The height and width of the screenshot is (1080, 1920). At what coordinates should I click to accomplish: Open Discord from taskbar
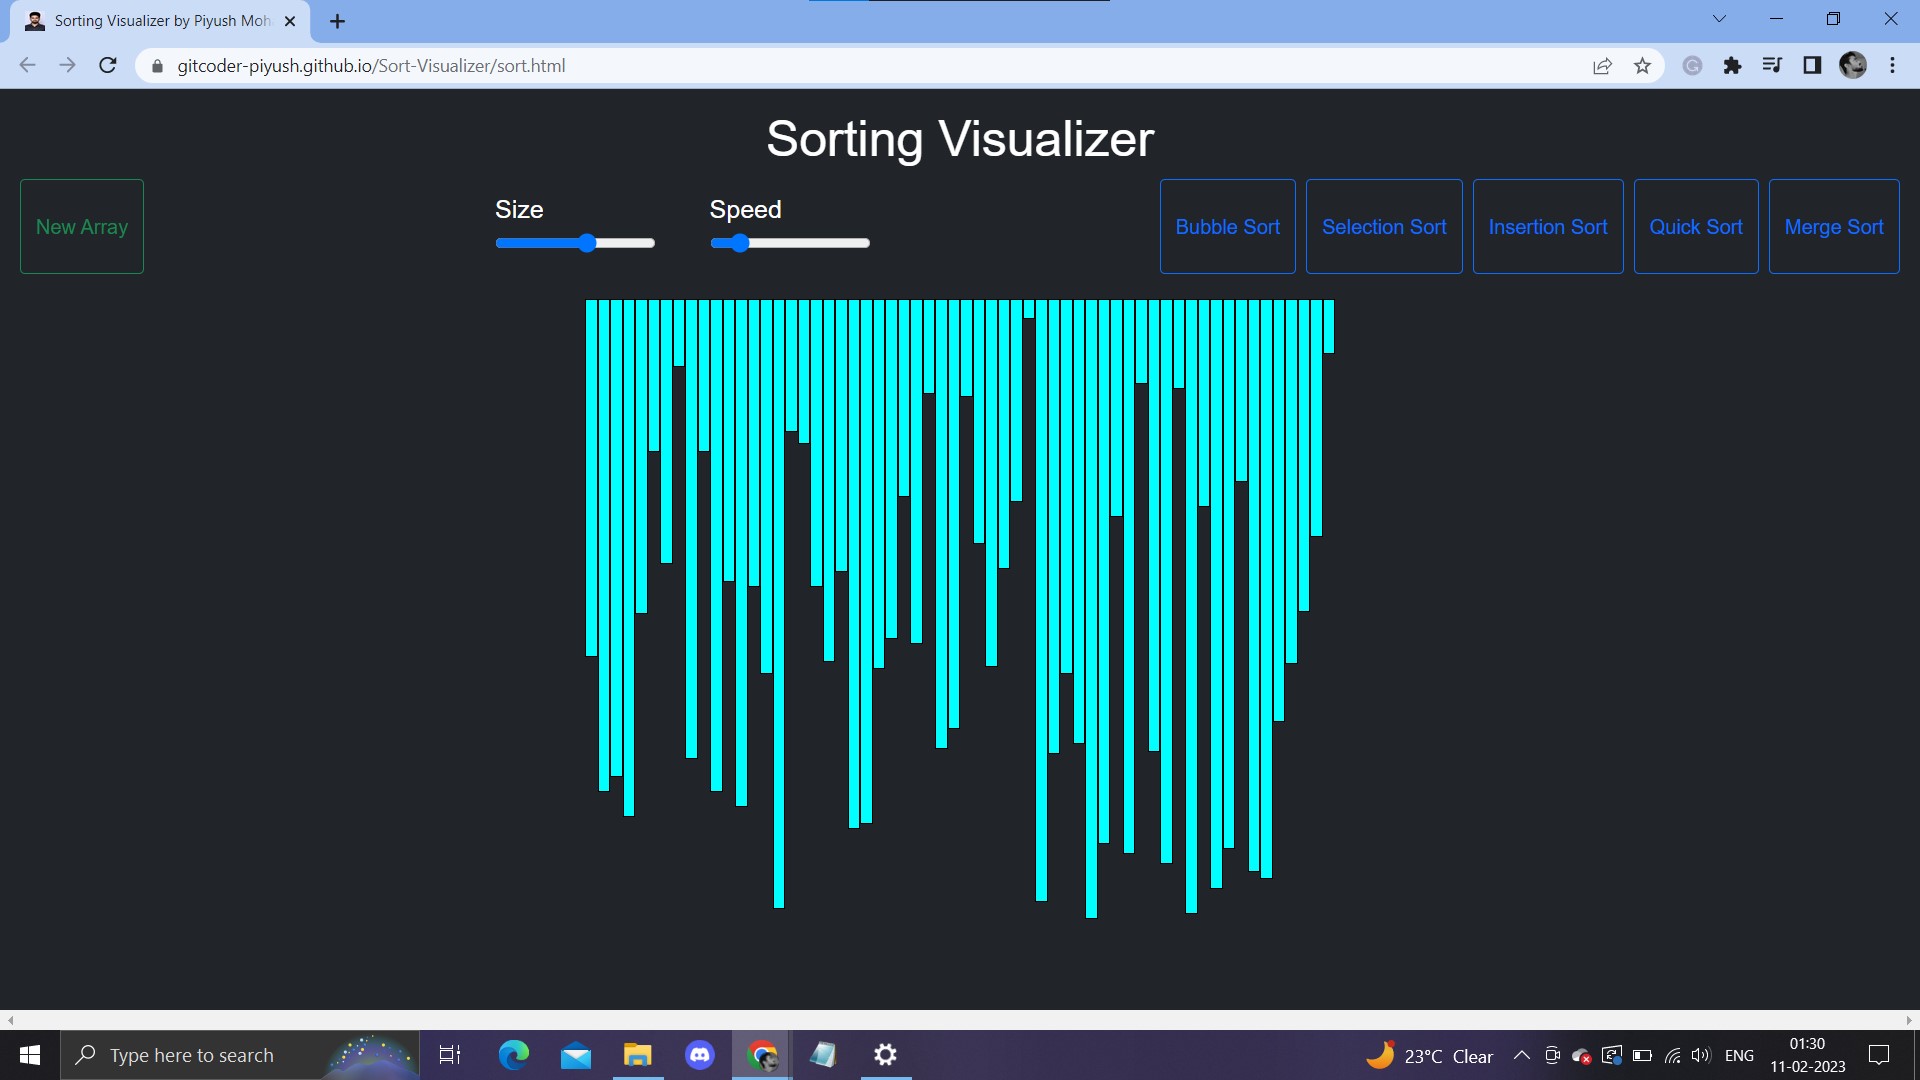(700, 1055)
